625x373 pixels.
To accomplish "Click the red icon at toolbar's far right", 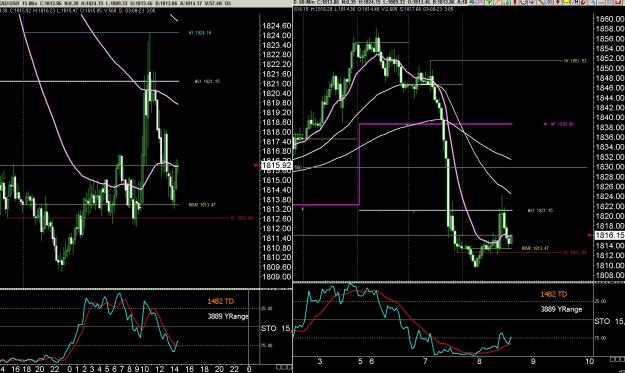I will pyautogui.click(x=617, y=2).
